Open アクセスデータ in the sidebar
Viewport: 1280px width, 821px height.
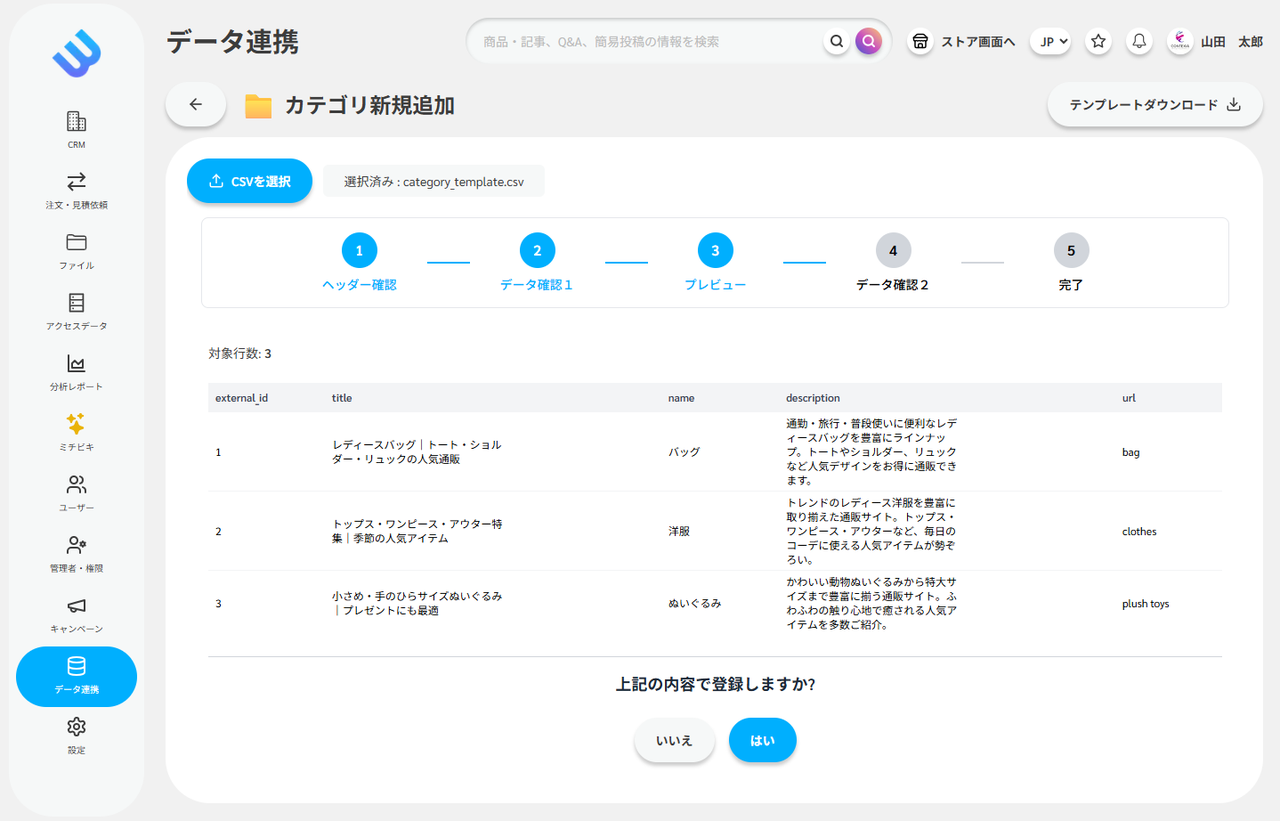pos(76,311)
